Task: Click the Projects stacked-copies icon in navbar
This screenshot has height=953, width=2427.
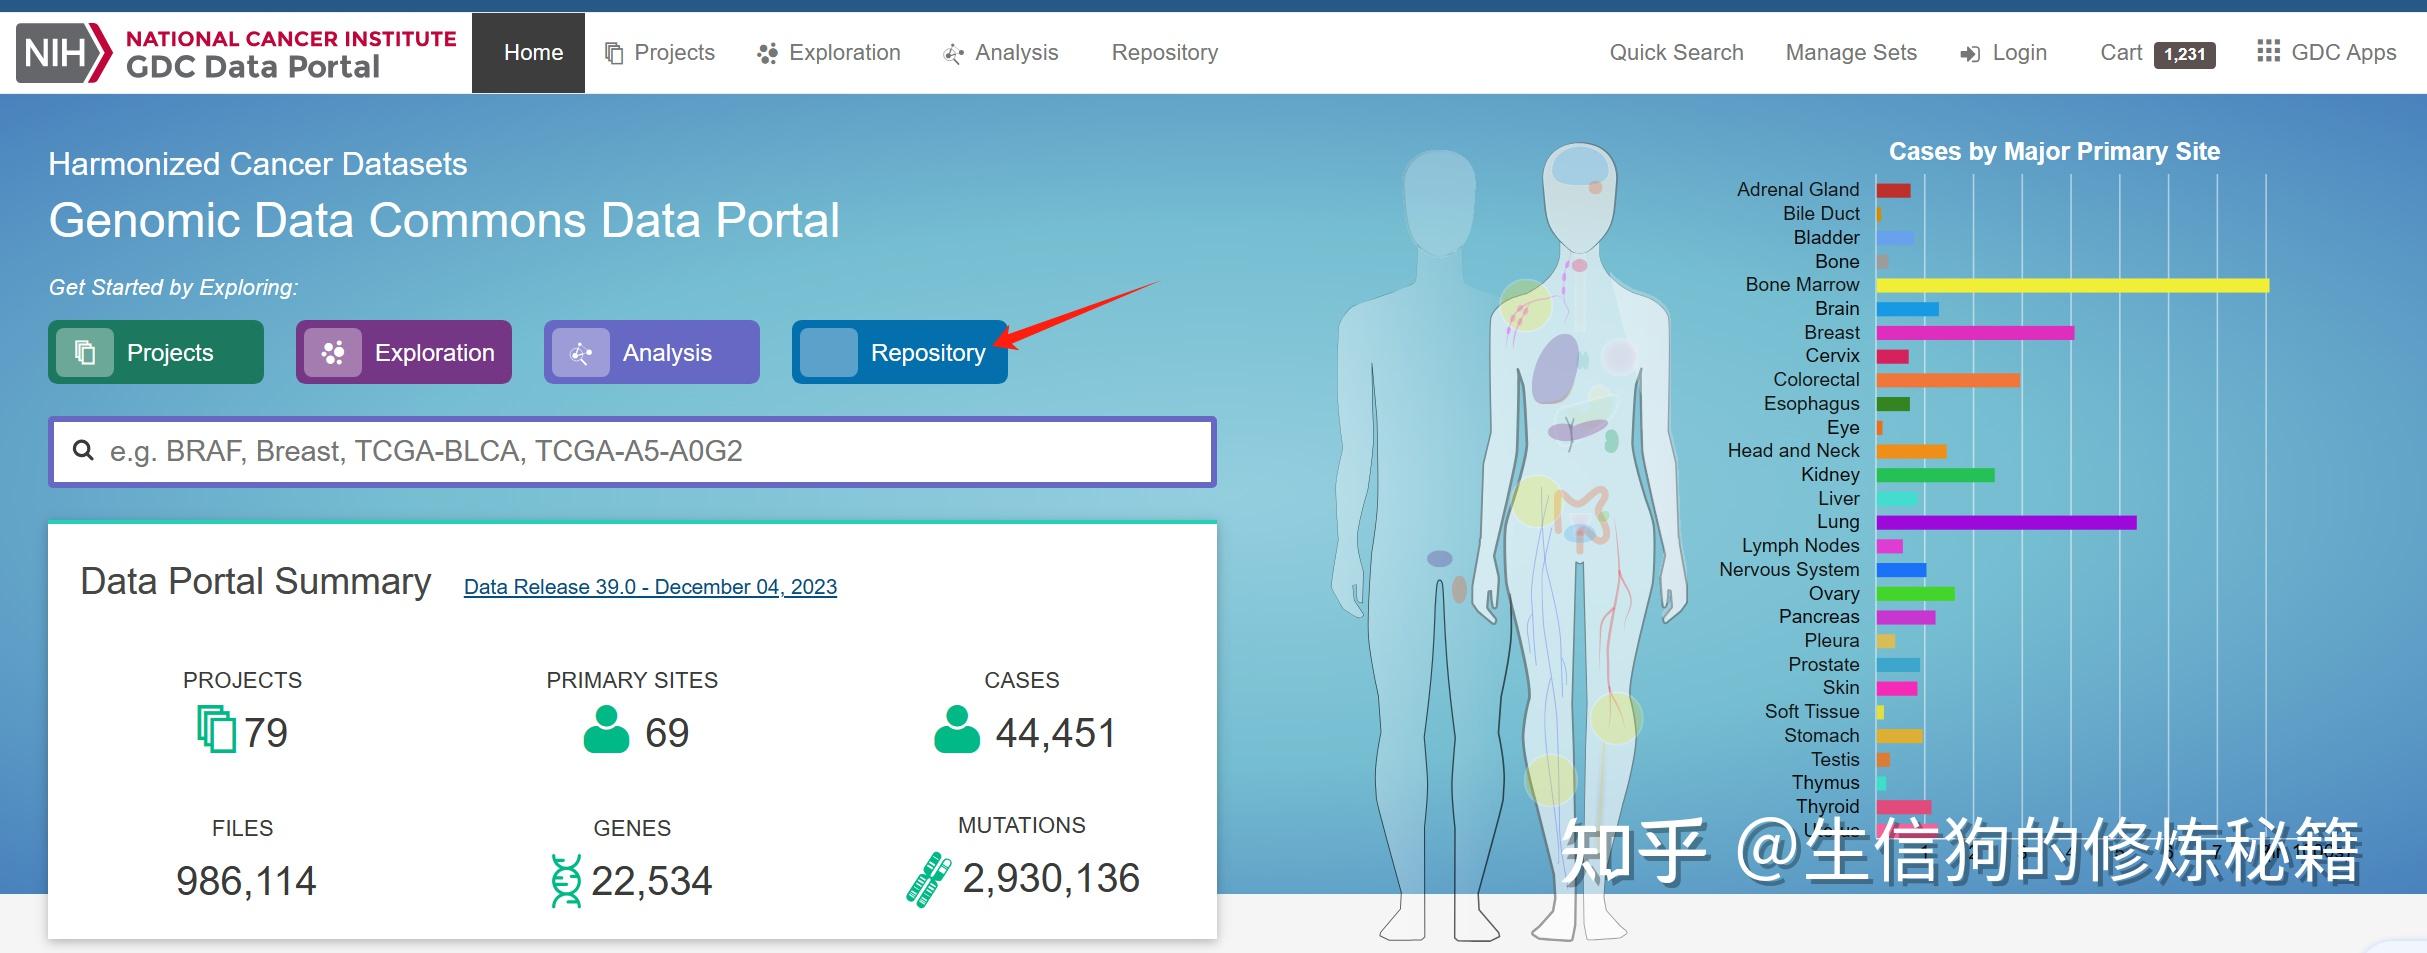Action: coord(613,53)
